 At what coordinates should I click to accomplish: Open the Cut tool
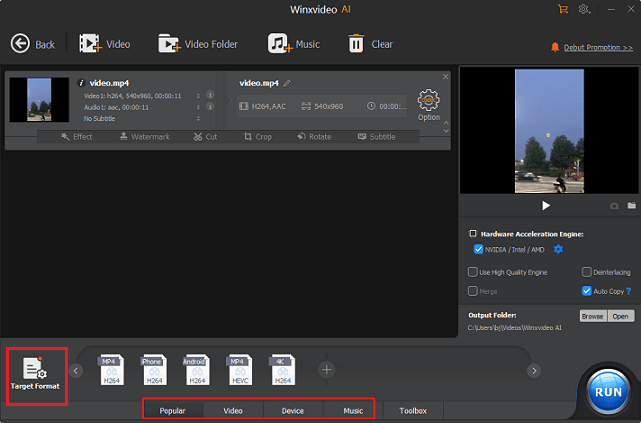(x=205, y=137)
